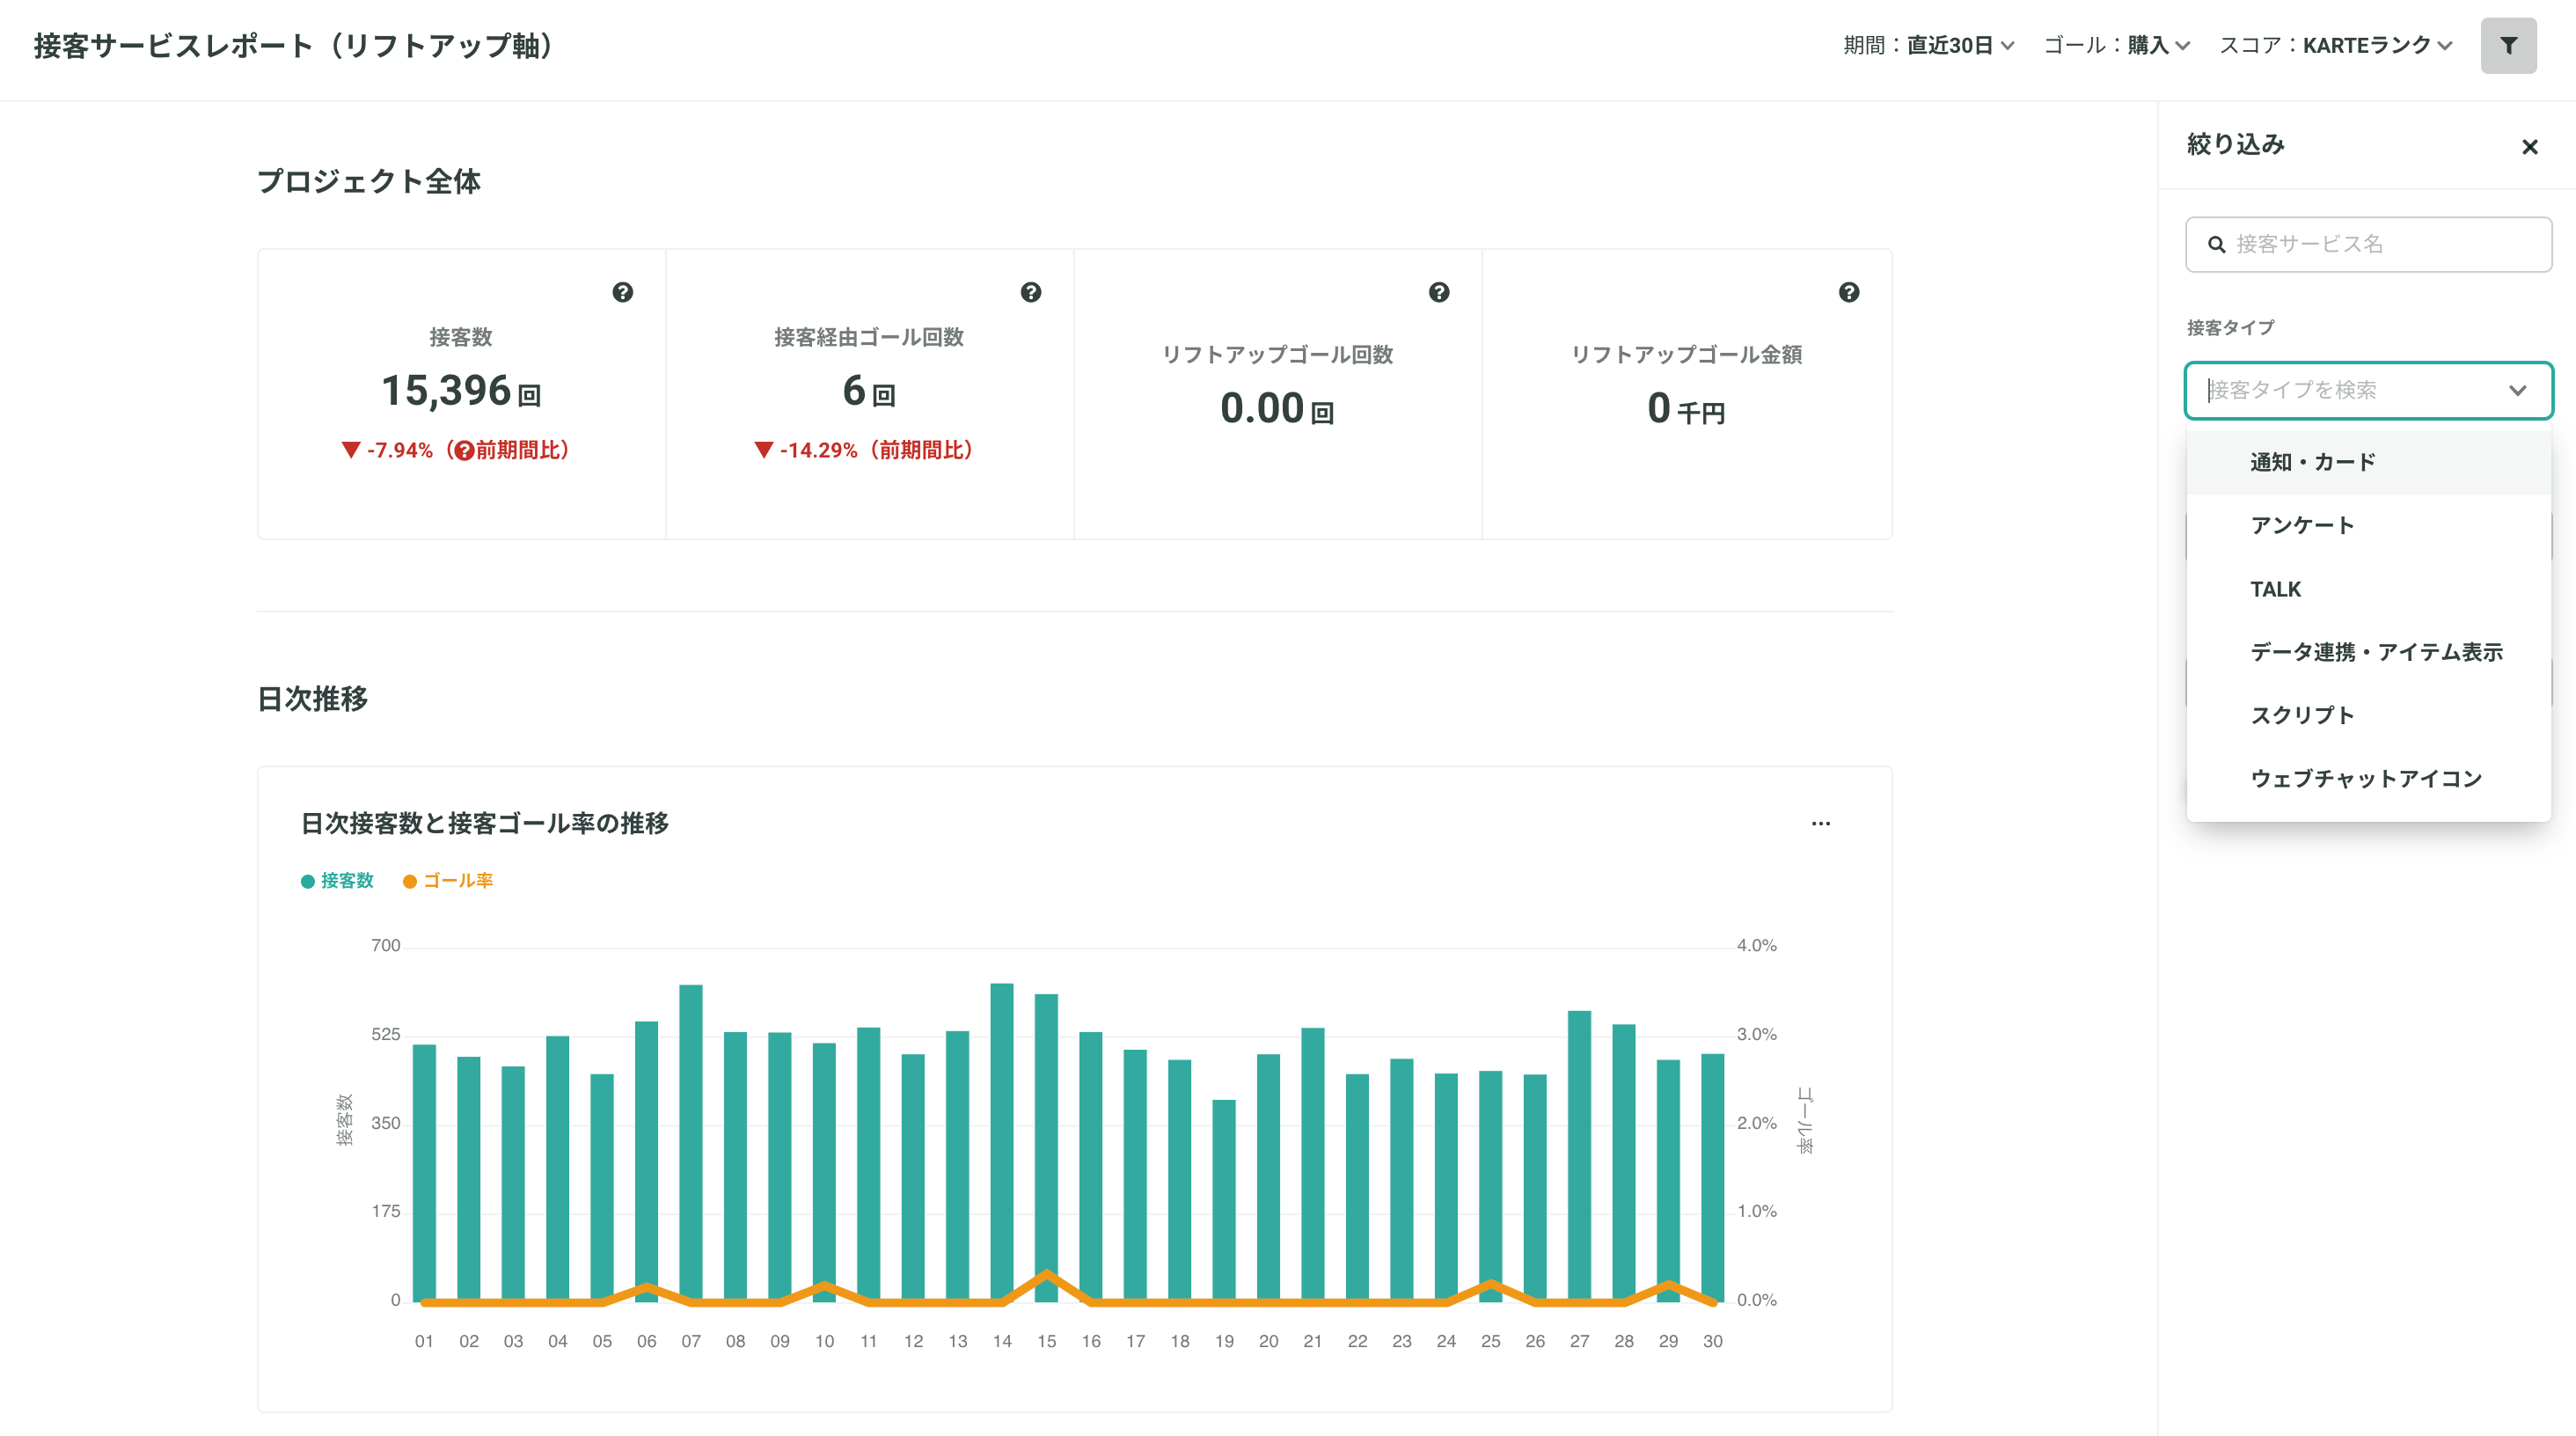Viewport: 2576px width, 1436px height.
Task: Select スクリプト option
Action: coord(2368,715)
